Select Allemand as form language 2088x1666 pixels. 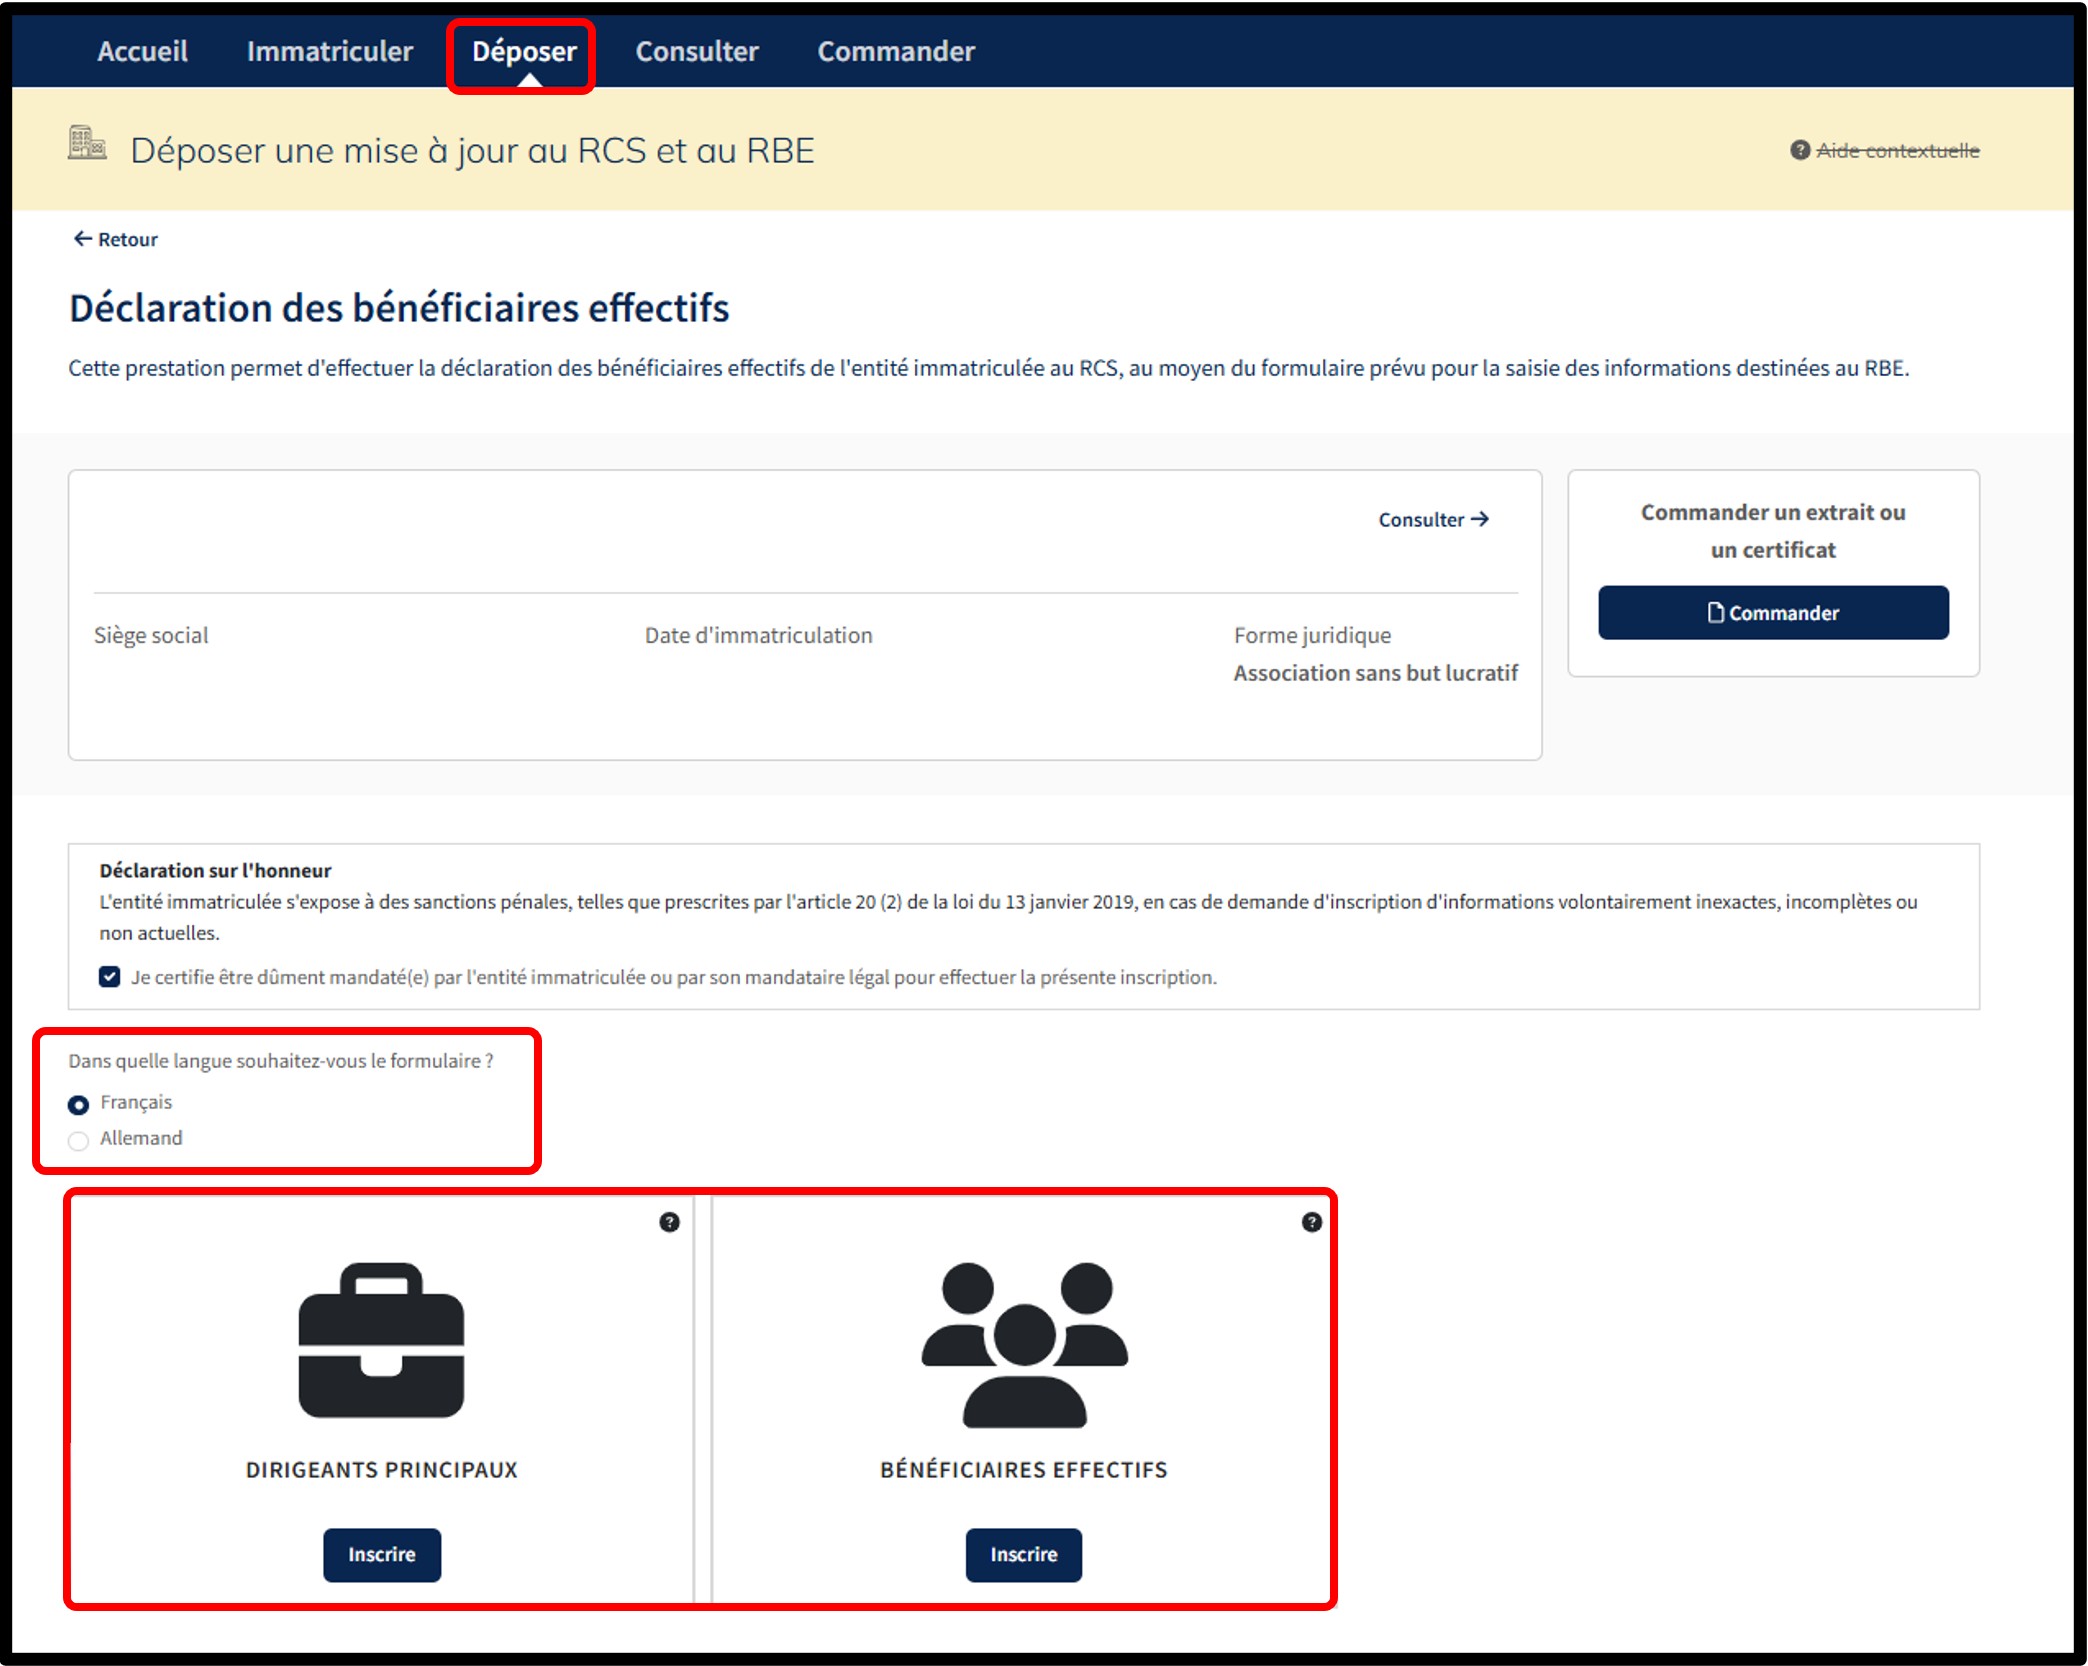click(x=78, y=1141)
